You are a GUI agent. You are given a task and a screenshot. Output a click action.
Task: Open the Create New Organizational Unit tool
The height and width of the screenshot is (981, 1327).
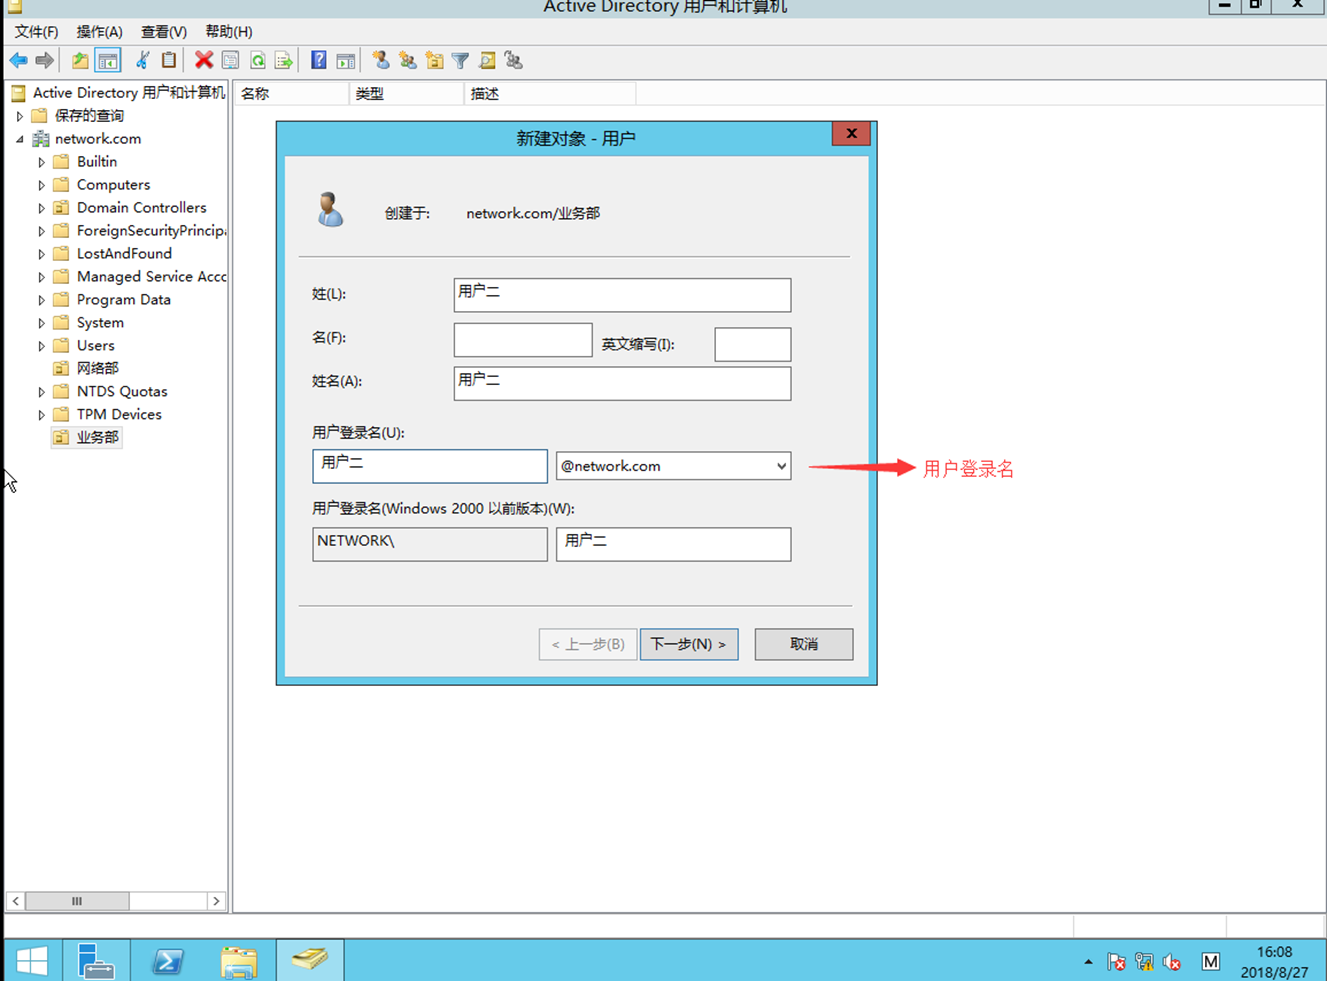coord(434,60)
